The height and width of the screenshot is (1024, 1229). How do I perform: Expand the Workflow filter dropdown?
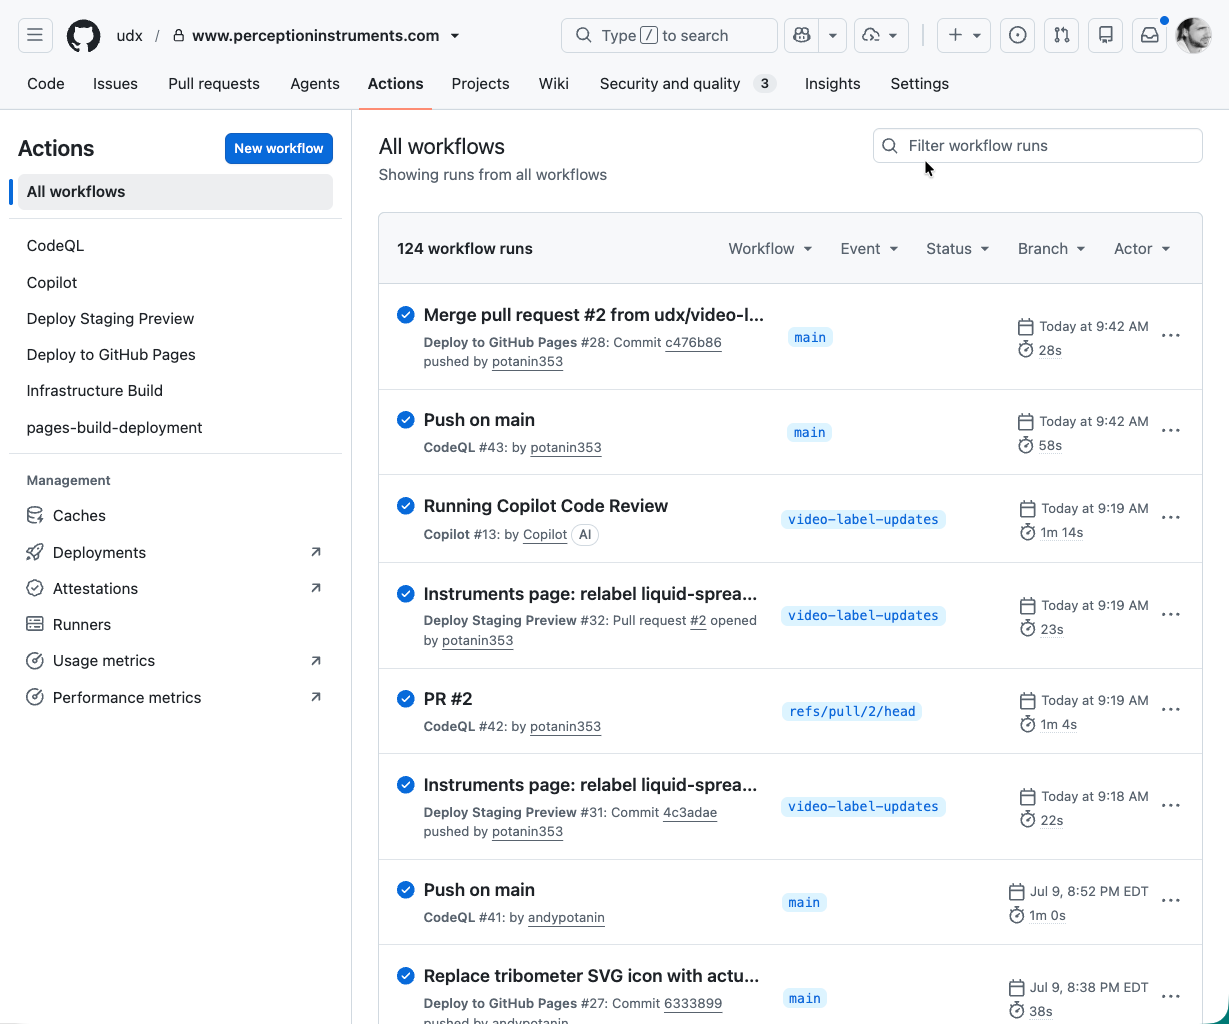tap(770, 249)
